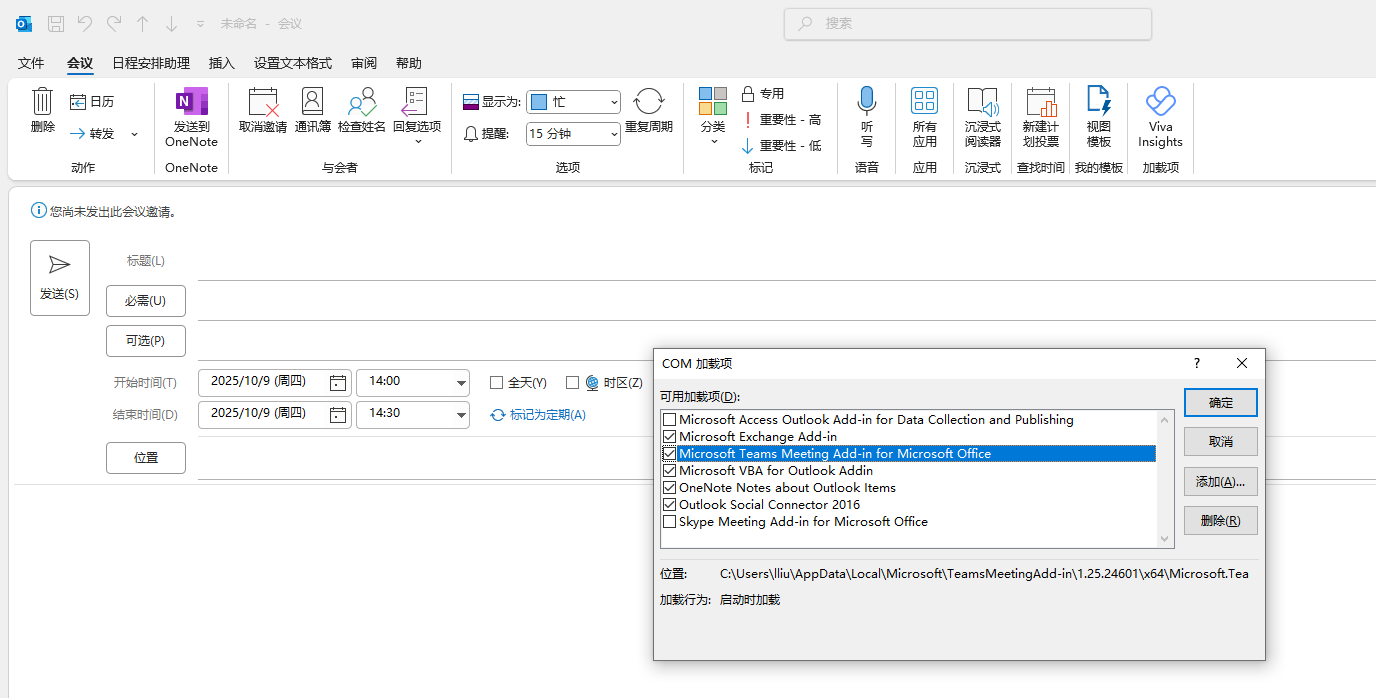Click the 标题 subject input field
Screen dimensions: 1376x698
[780, 261]
